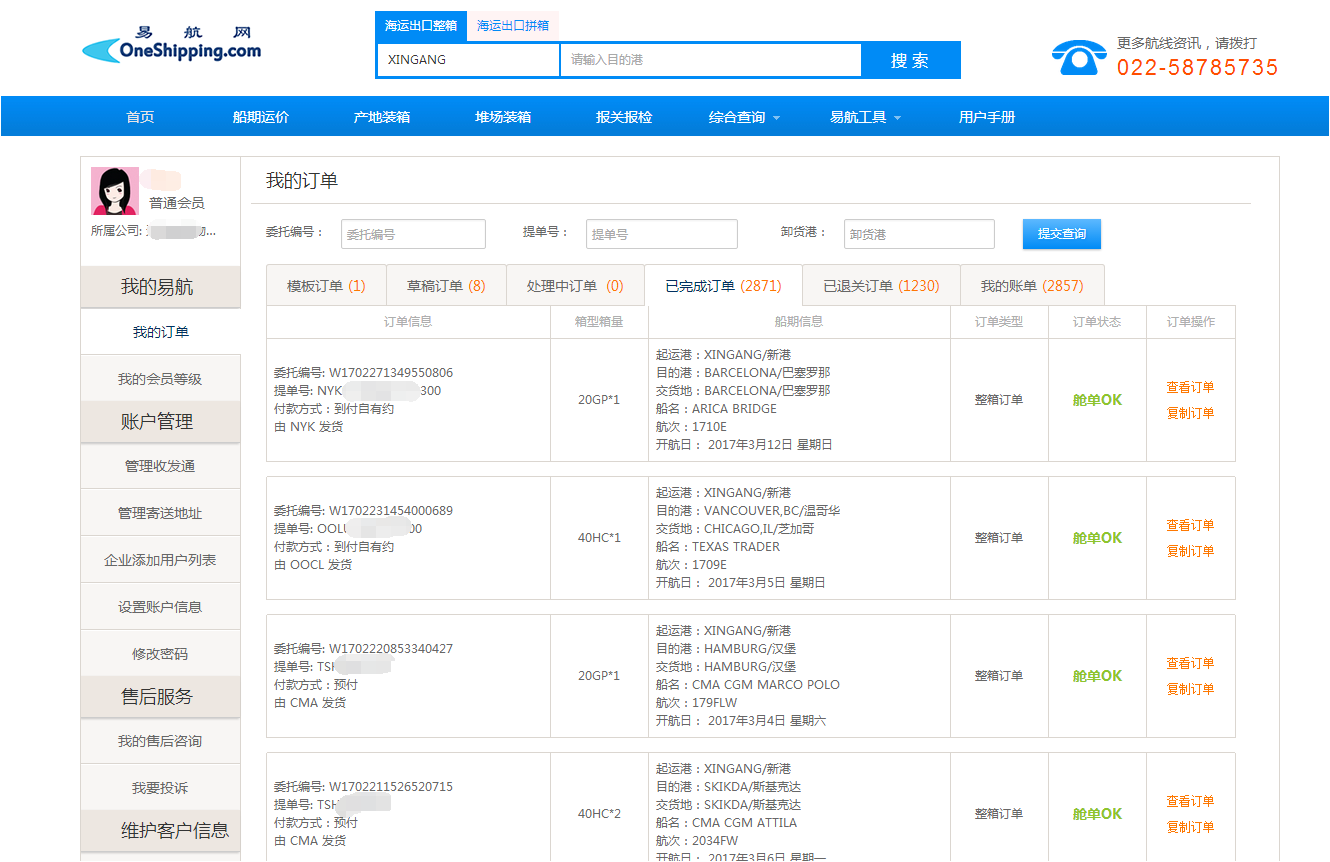Screen dimensions: 1330x862
Task: Click the 舱单OK status of the Barcelona order
Action: [1097, 400]
